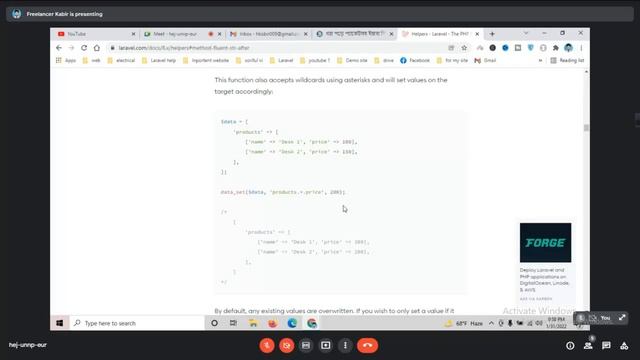Open Chrome profile avatar
Viewport: 640px width, 360px height.
coord(569,48)
